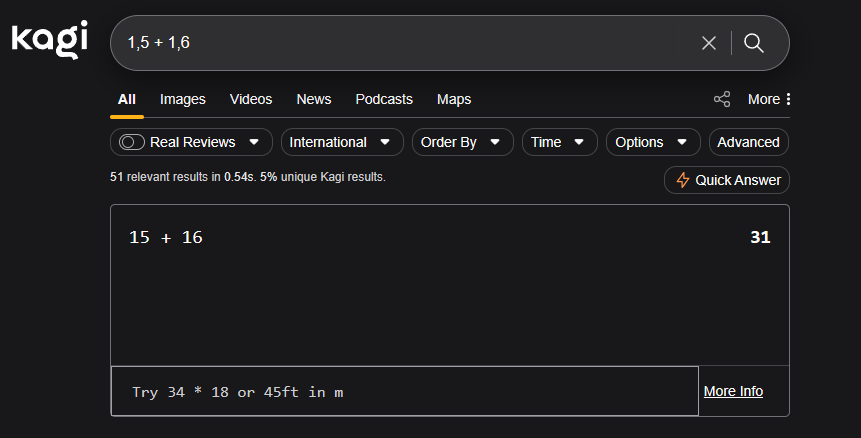Select the calculator result 31
The image size is (861, 438).
click(761, 237)
